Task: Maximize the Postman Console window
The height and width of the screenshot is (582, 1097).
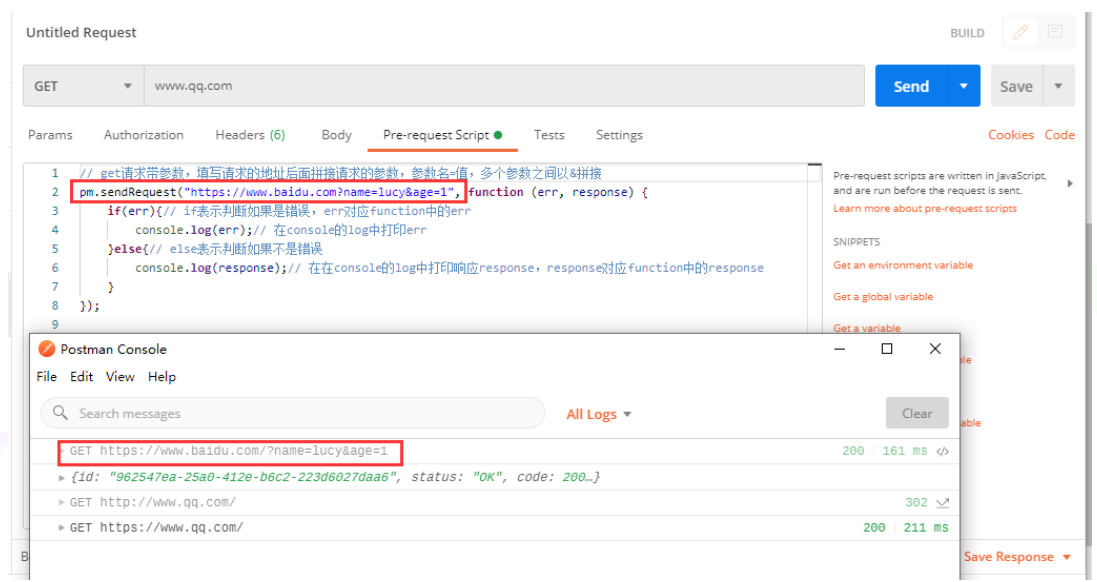Action: (887, 349)
